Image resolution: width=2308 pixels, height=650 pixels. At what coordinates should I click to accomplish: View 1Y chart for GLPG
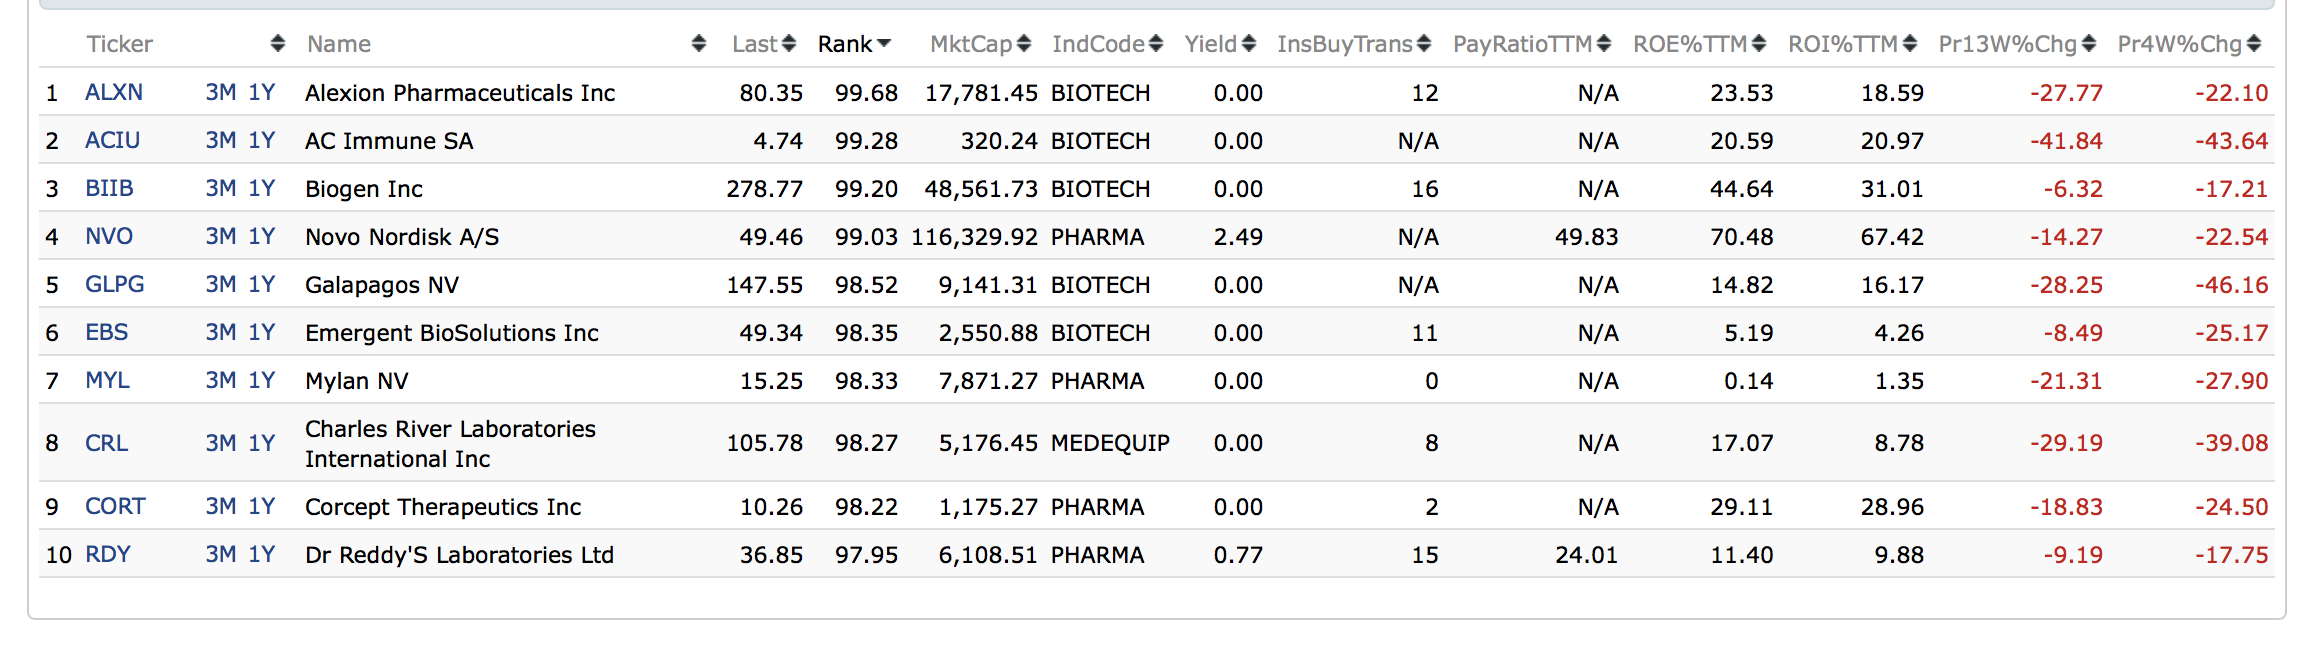pos(262,285)
